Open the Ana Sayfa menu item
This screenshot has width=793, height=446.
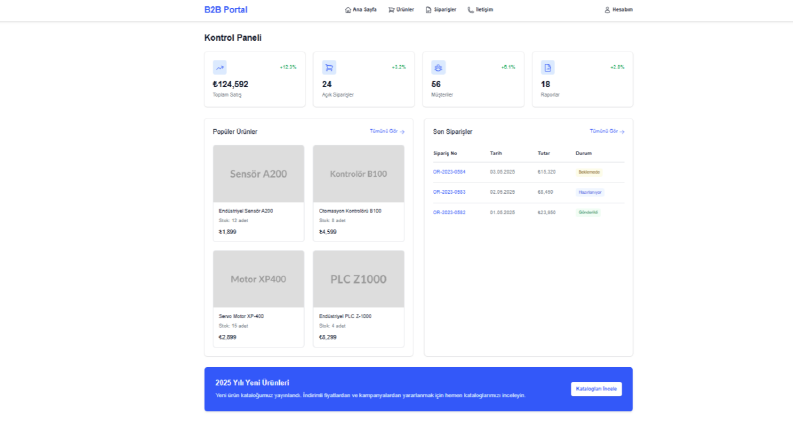361,10
